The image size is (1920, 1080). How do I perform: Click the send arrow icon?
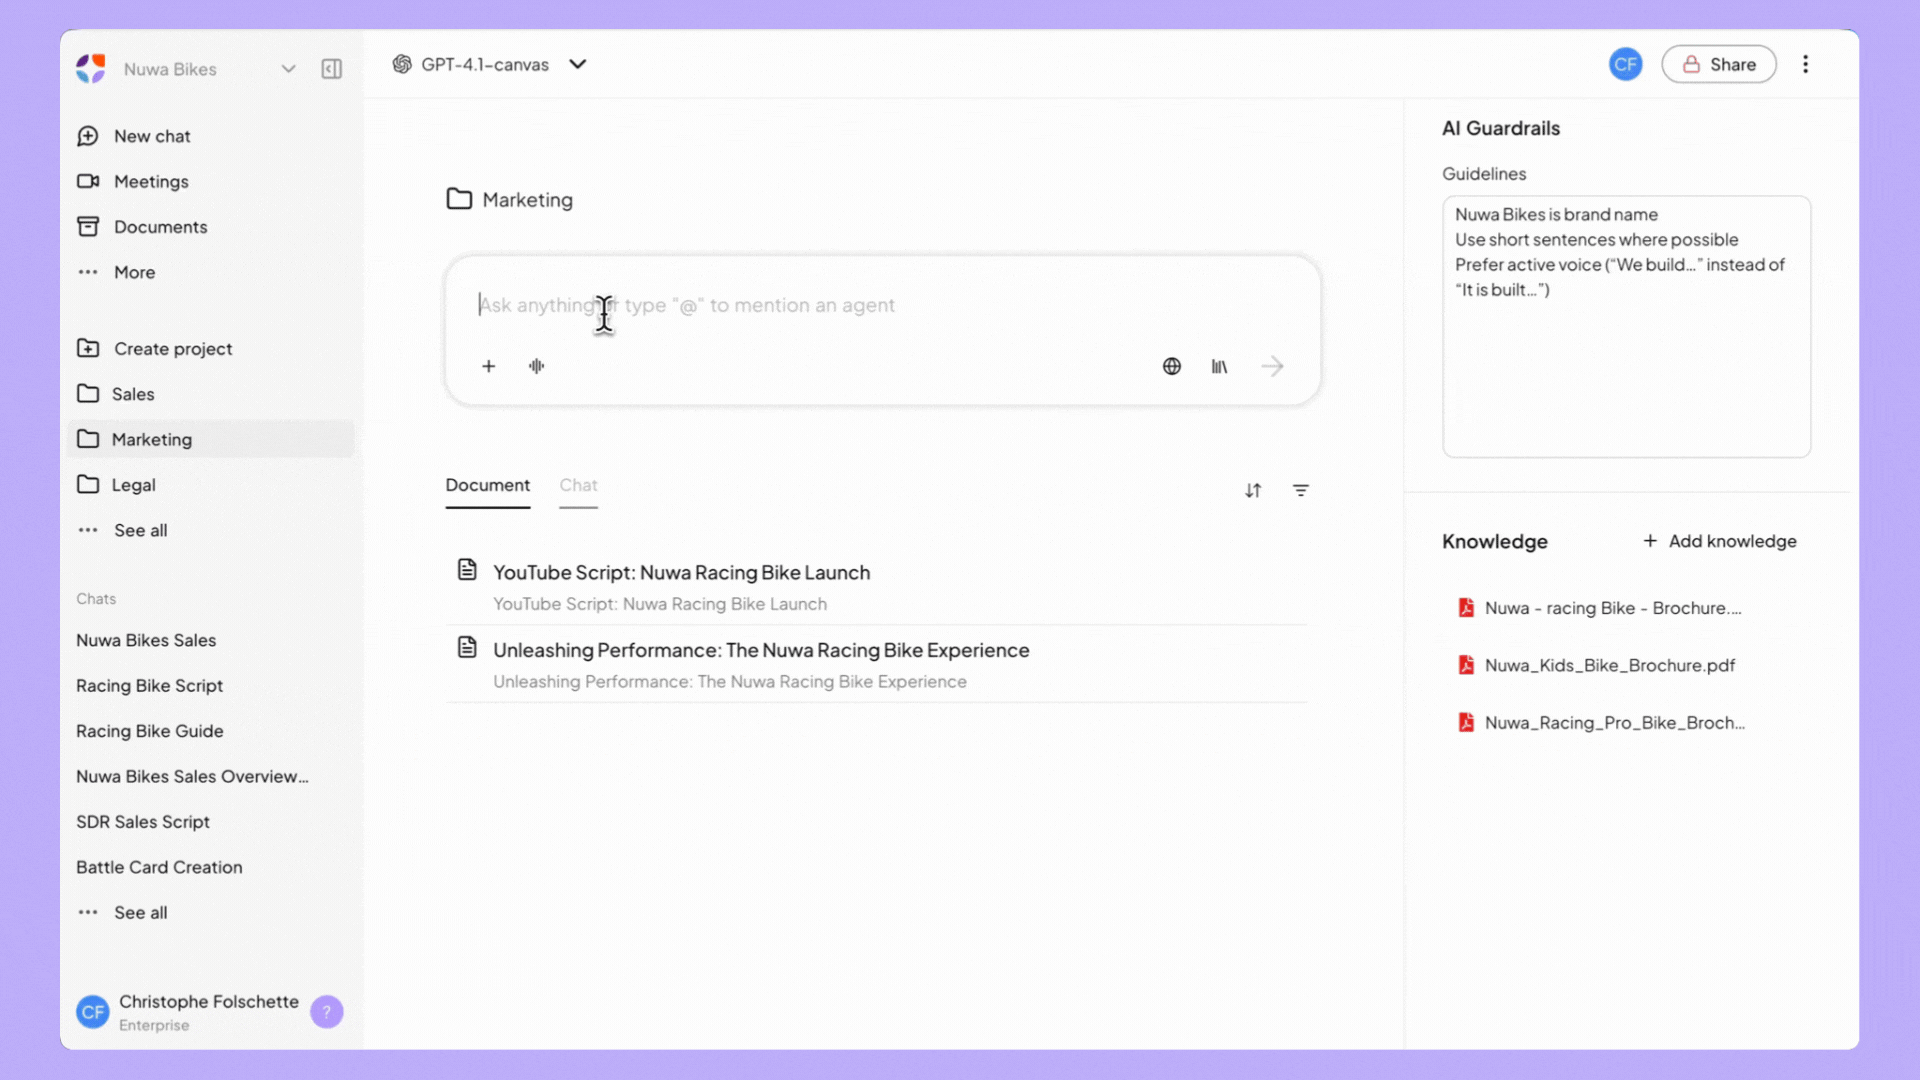pyautogui.click(x=1272, y=366)
